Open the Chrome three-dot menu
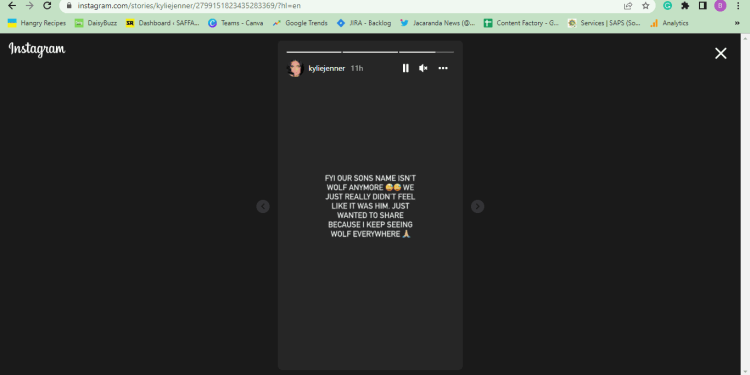The image size is (750, 375). [738, 6]
